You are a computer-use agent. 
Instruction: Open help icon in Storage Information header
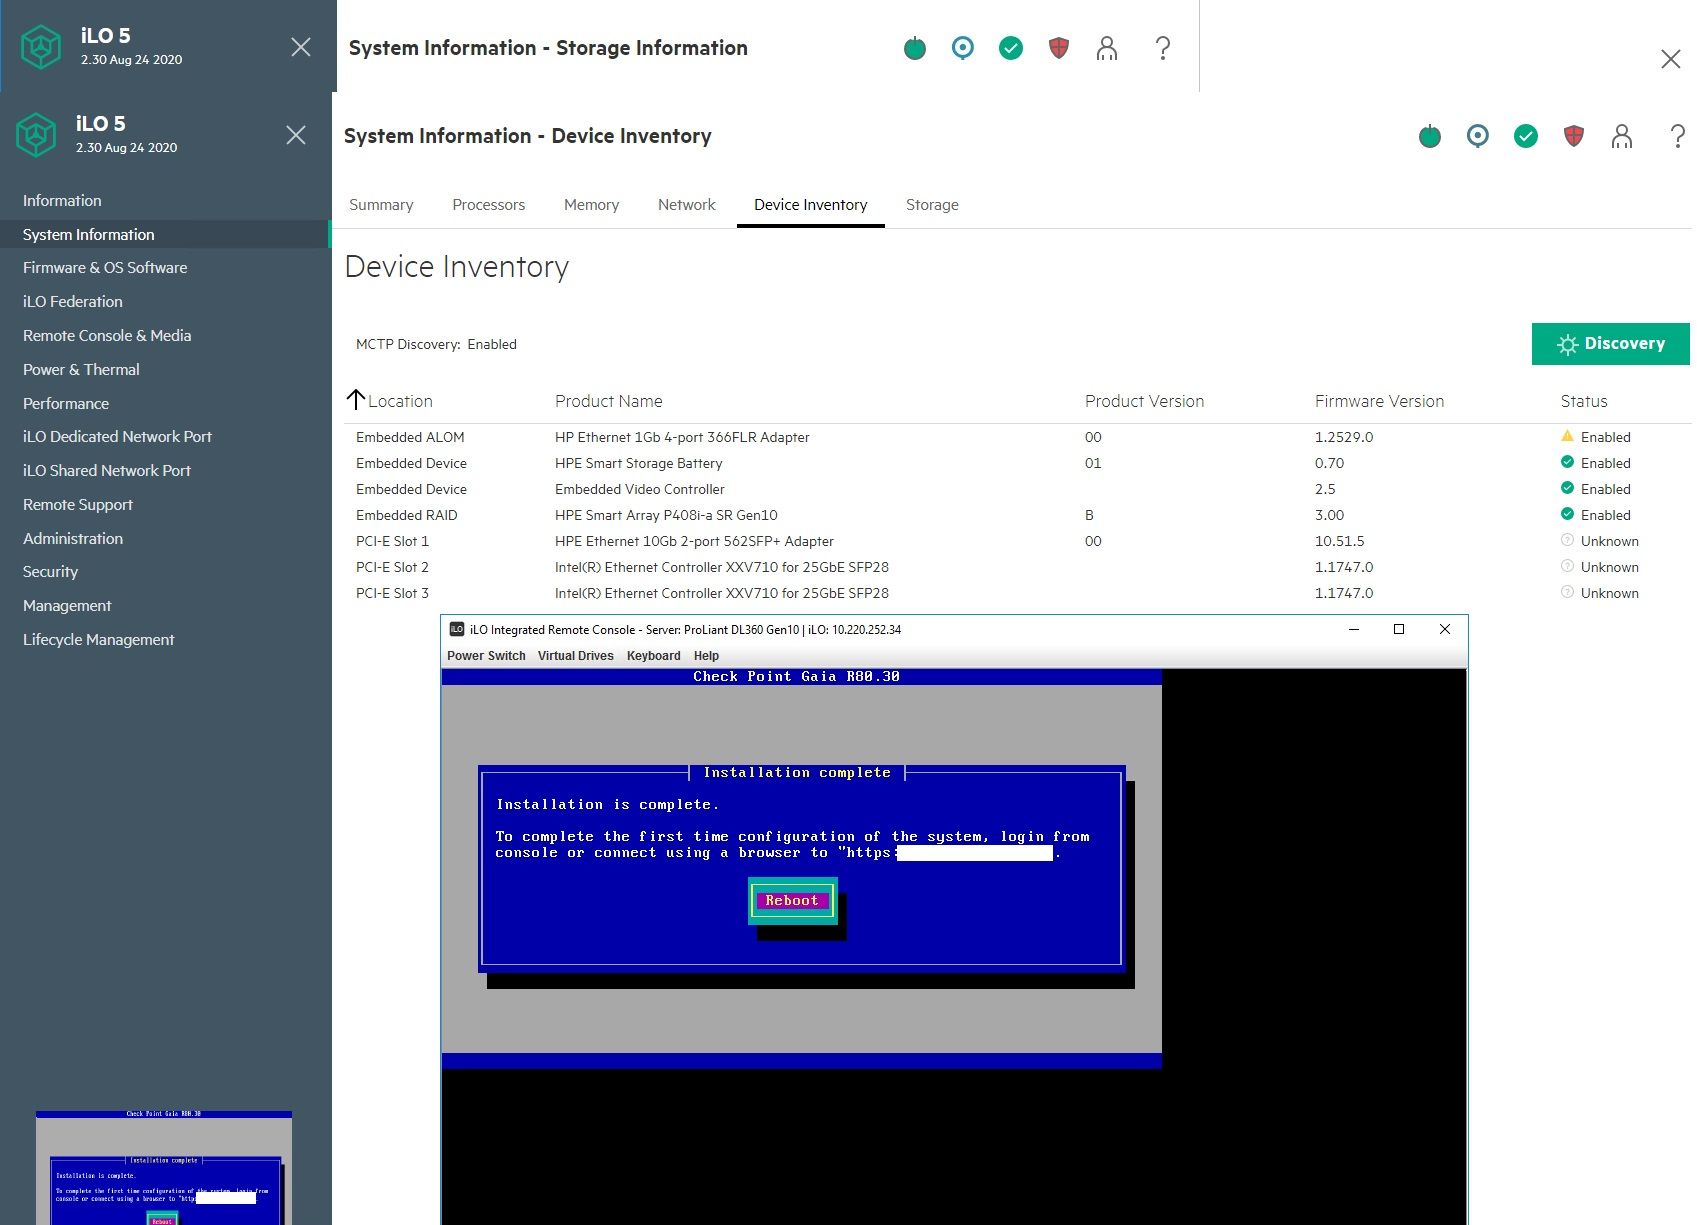(x=1163, y=48)
